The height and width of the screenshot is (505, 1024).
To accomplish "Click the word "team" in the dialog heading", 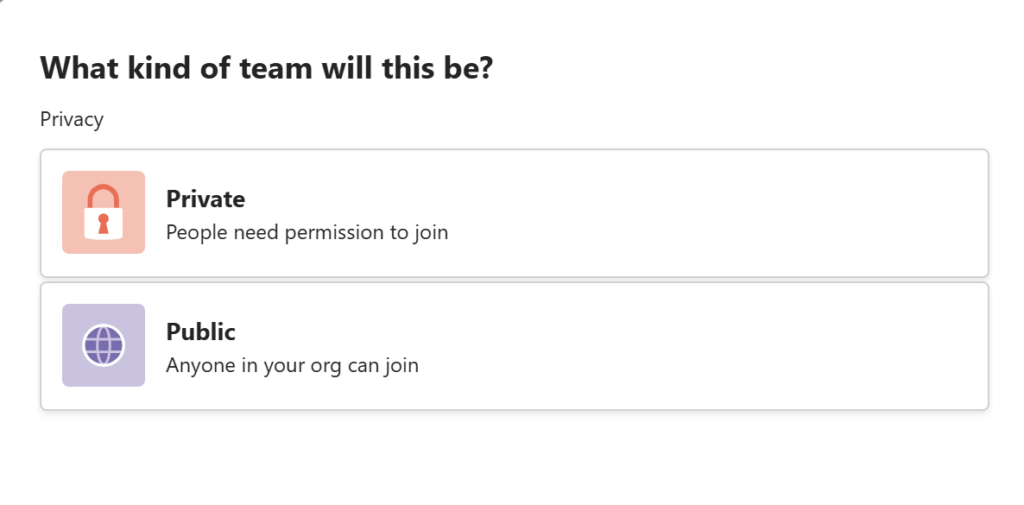I will click(x=278, y=68).
